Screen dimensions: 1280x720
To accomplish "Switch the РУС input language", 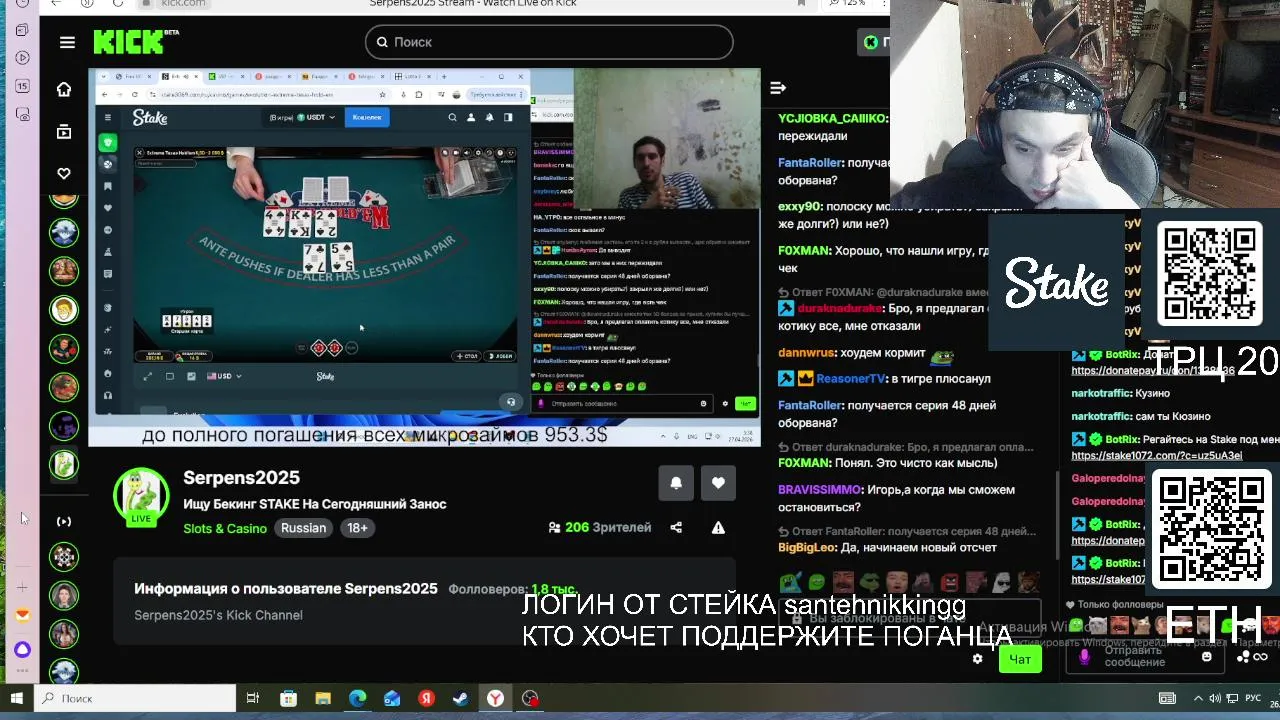I will (1252, 698).
